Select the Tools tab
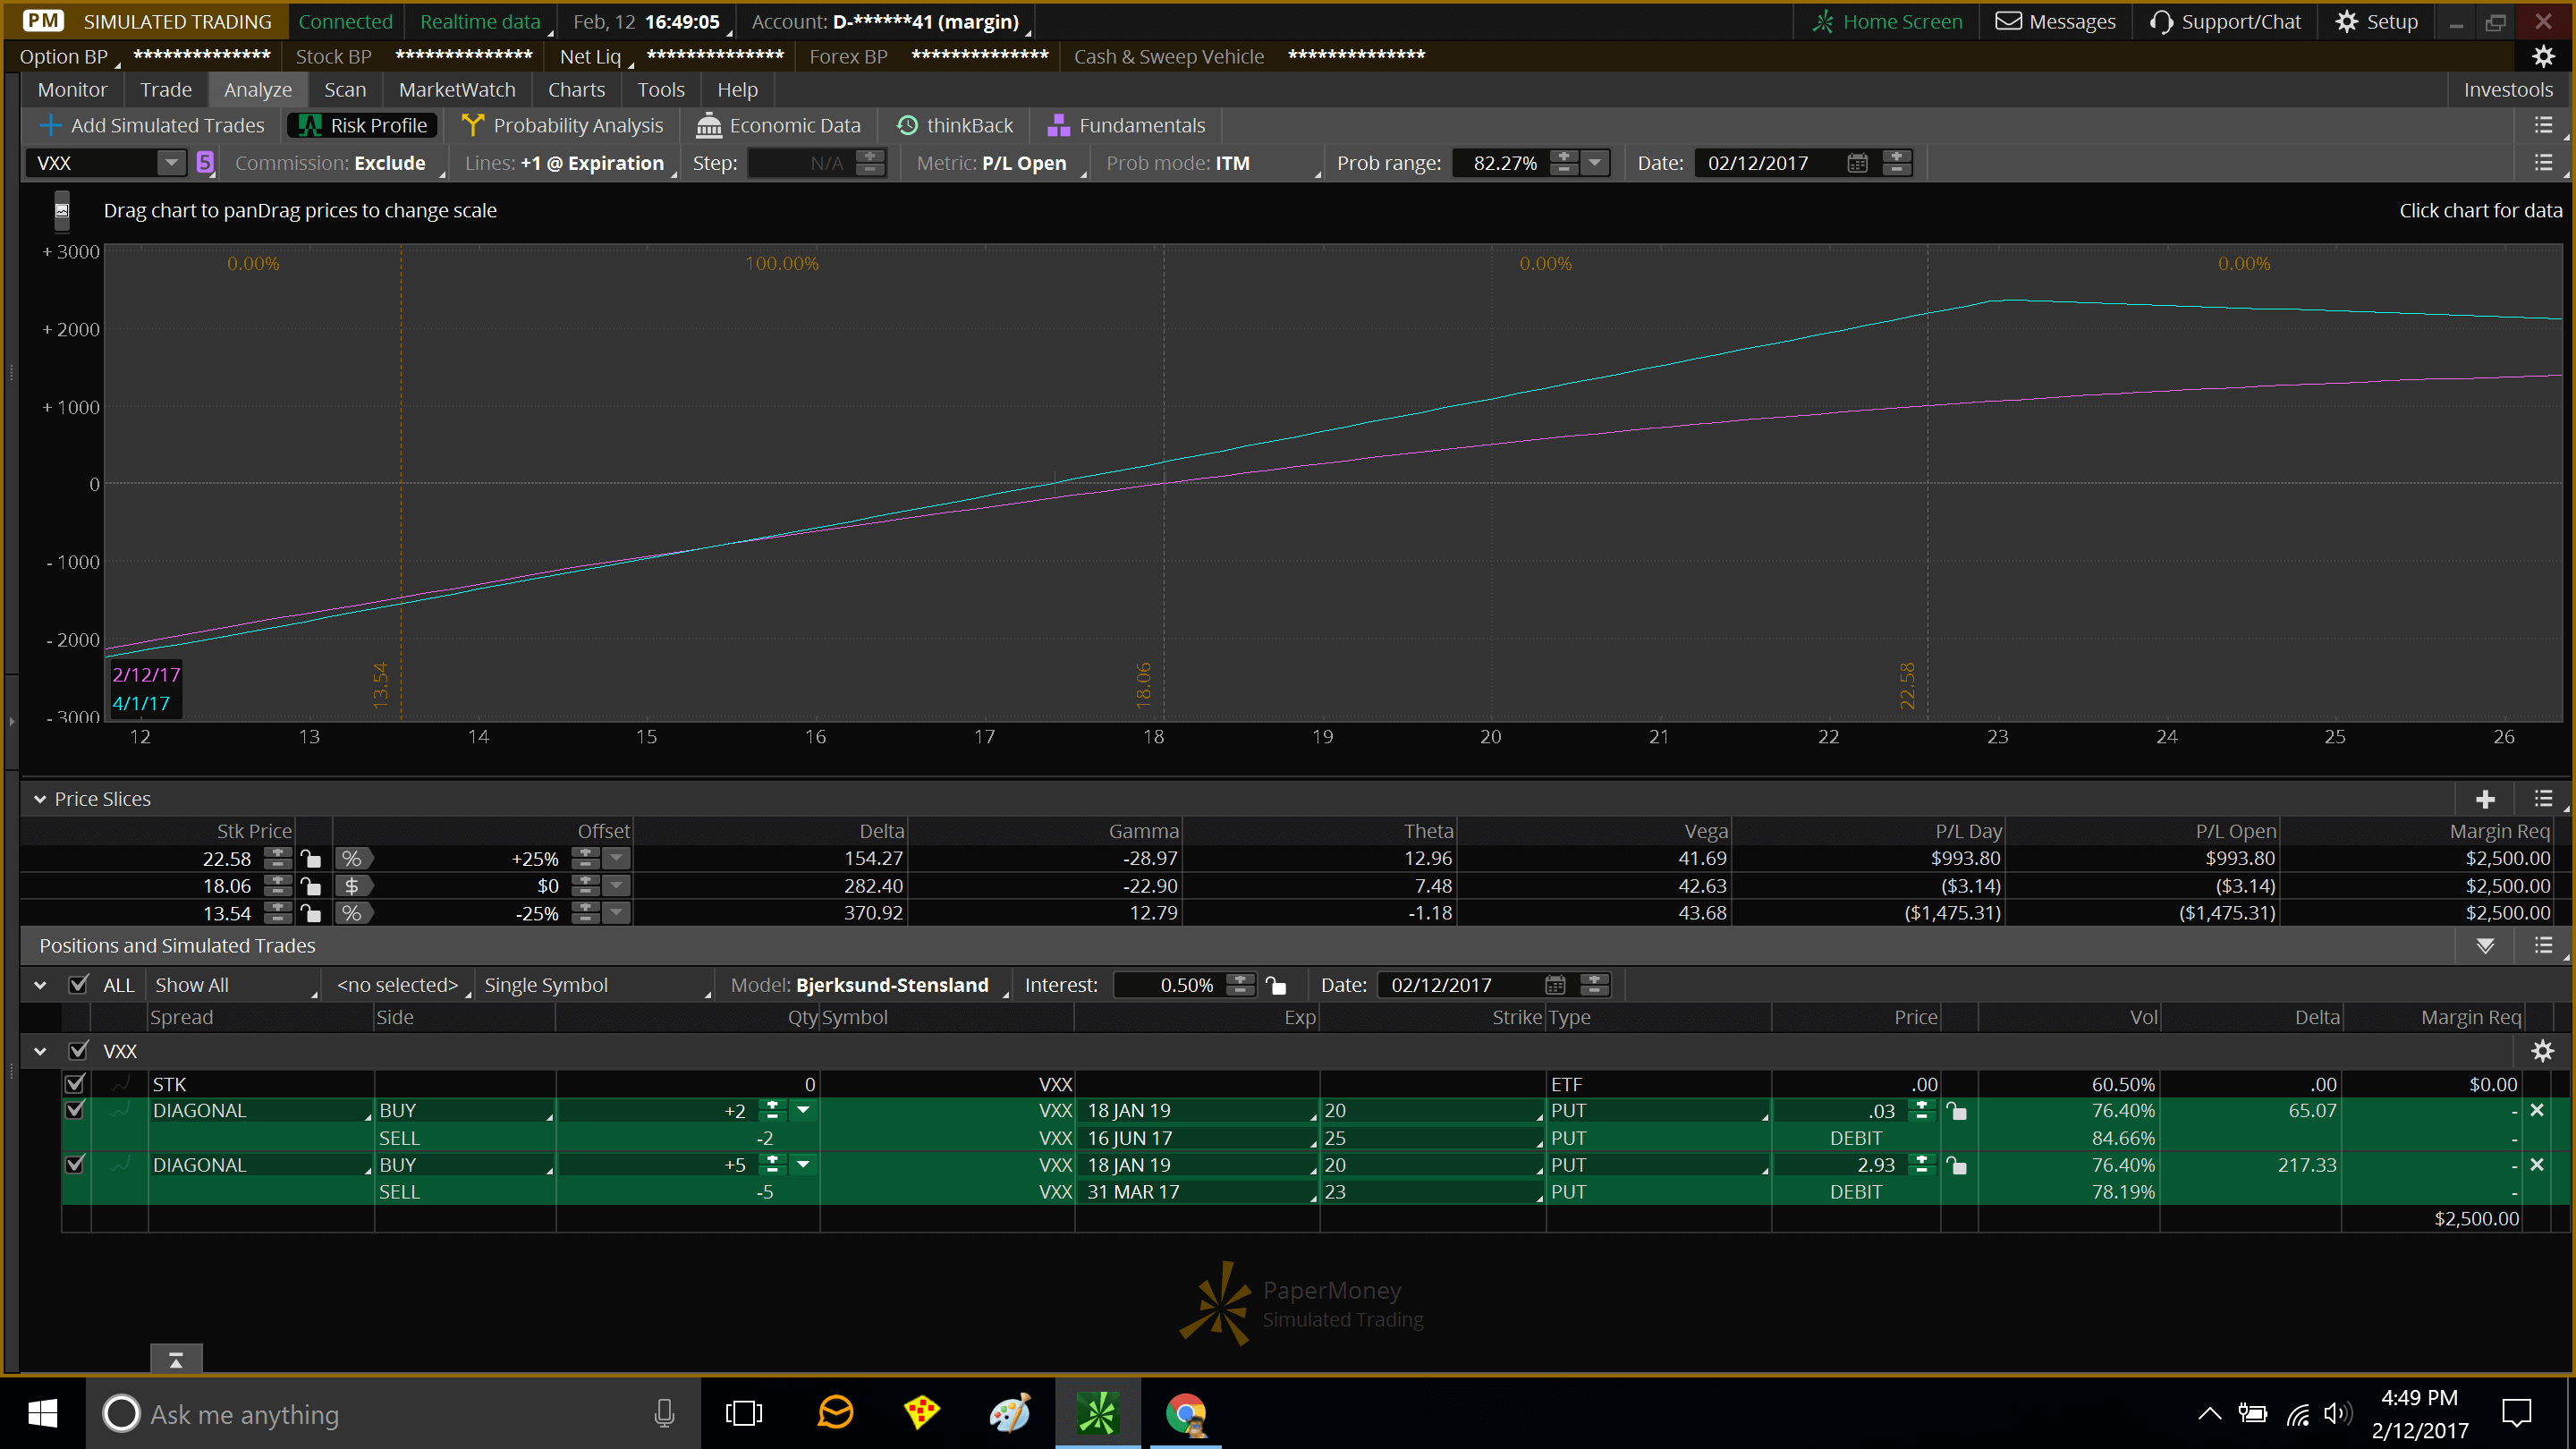This screenshot has height=1449, width=2576. click(661, 89)
